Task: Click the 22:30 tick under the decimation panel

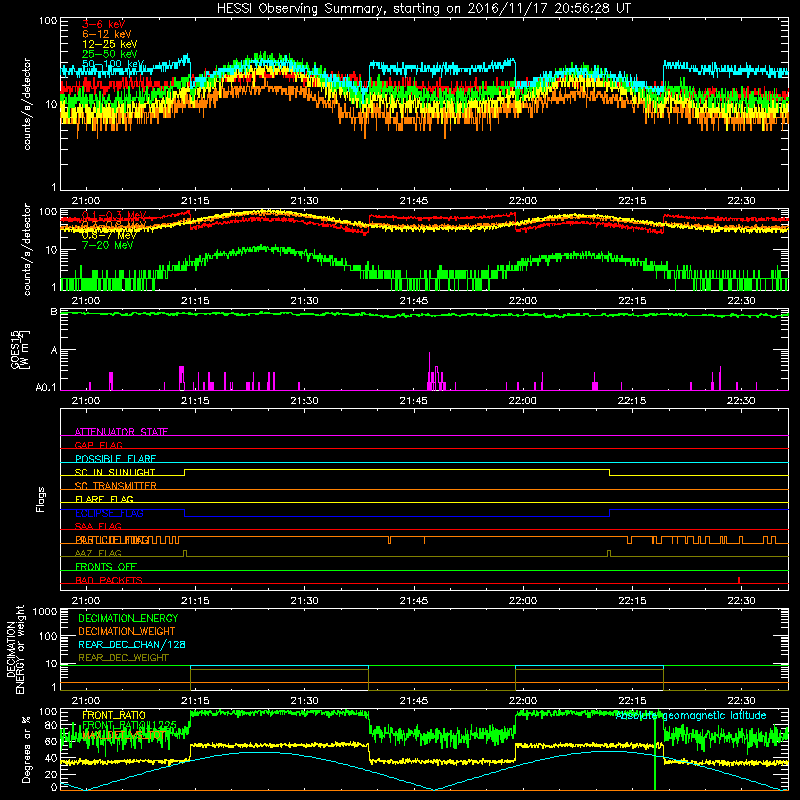Action: click(741, 701)
